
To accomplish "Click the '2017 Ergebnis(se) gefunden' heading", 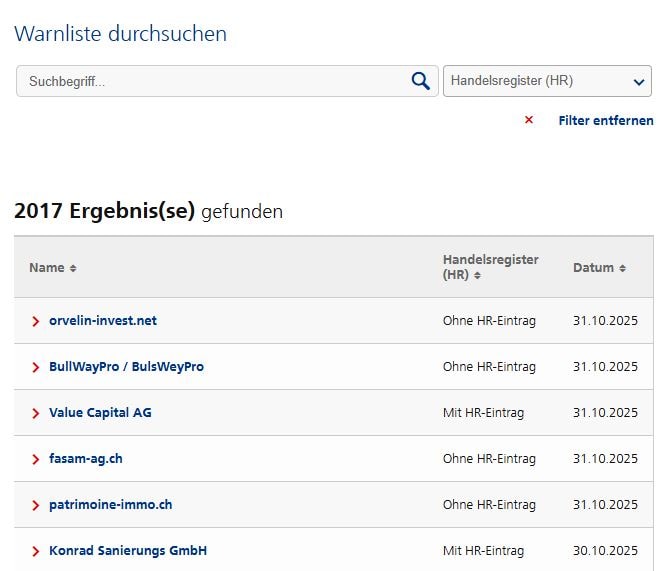I will [148, 211].
